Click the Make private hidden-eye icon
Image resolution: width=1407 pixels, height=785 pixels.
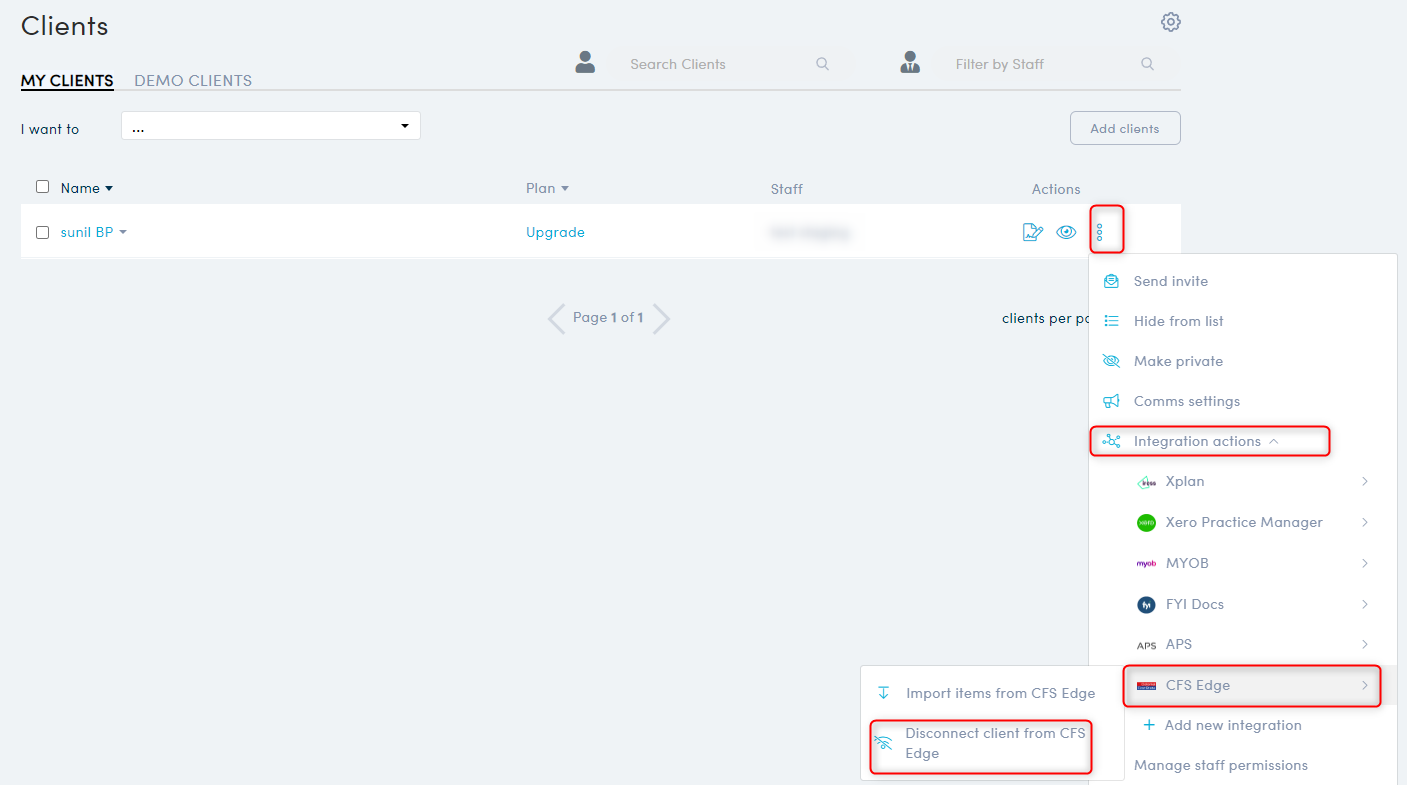[x=1111, y=361]
